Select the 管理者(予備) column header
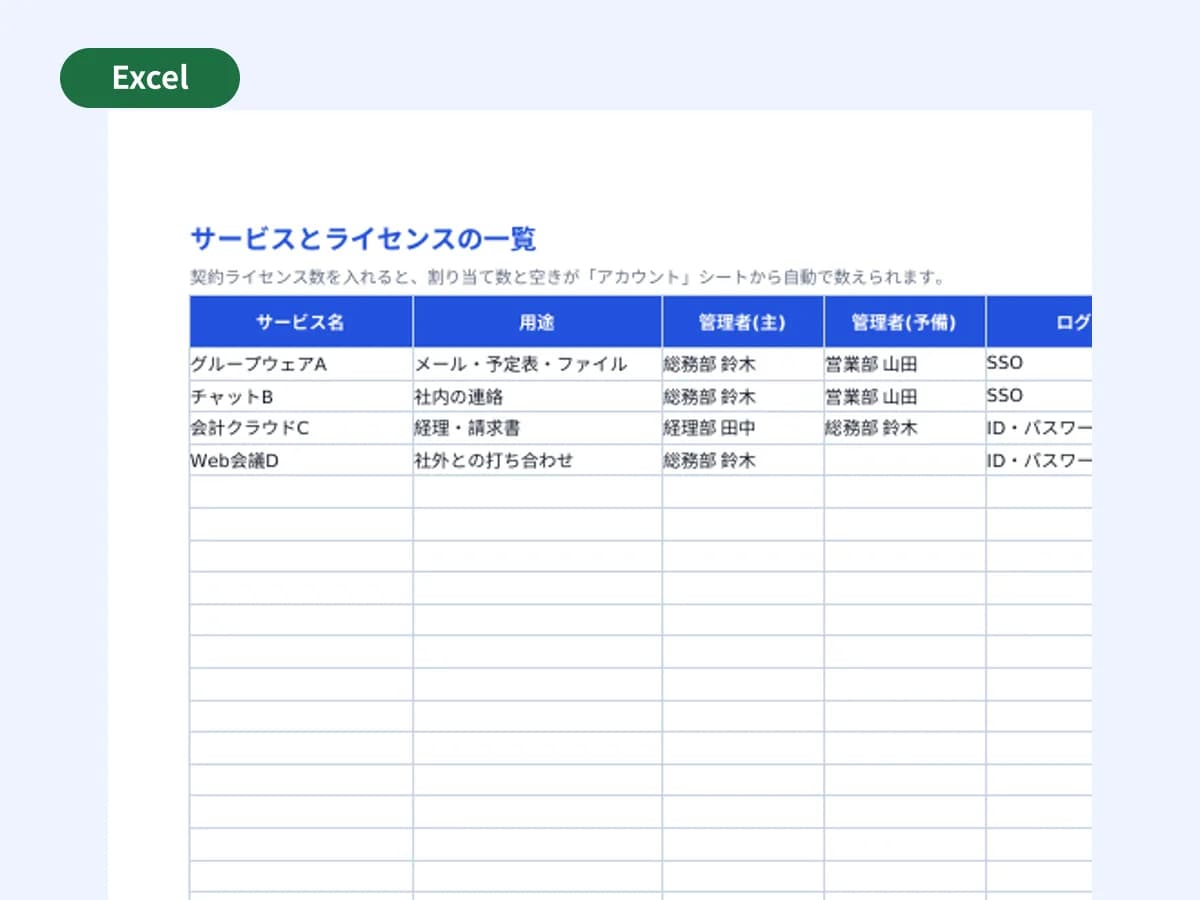 coord(905,322)
